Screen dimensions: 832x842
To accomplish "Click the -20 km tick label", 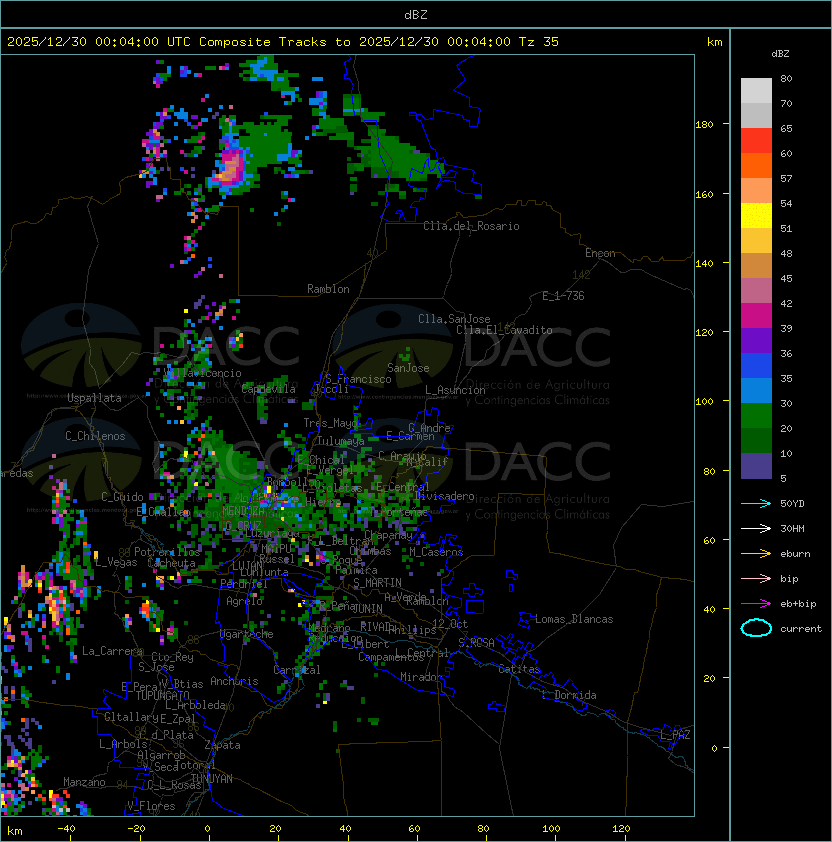I will click(x=136, y=829).
